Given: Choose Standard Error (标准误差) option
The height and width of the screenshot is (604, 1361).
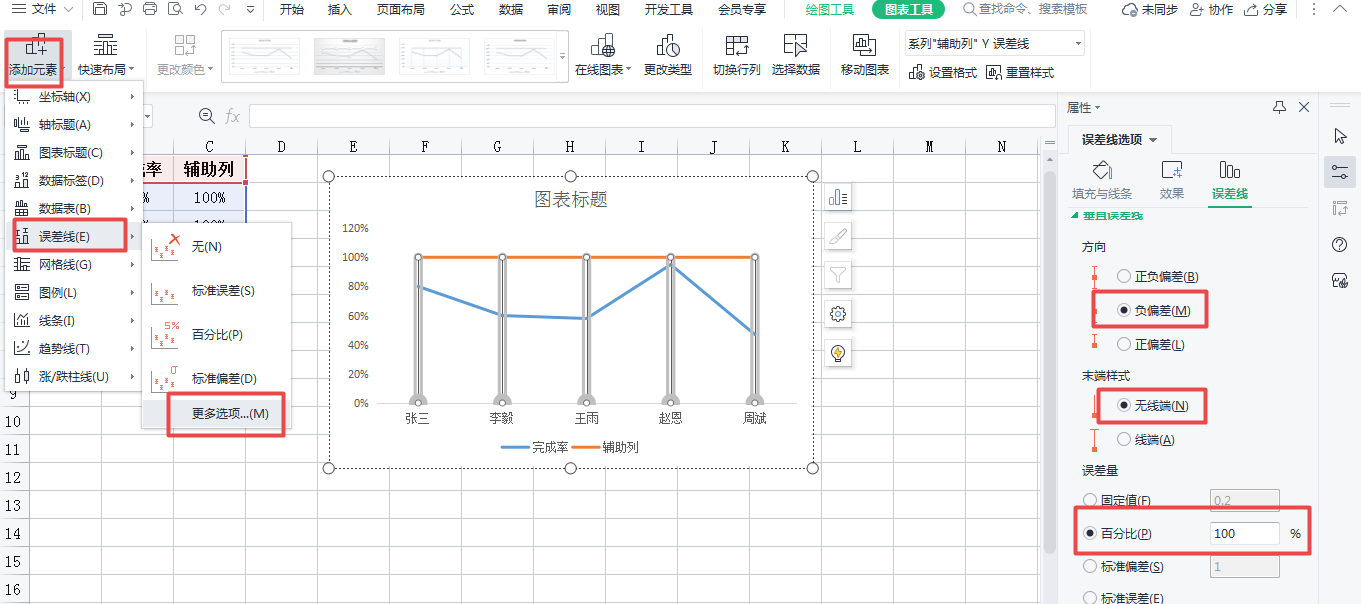Looking at the screenshot, I should coord(216,291).
